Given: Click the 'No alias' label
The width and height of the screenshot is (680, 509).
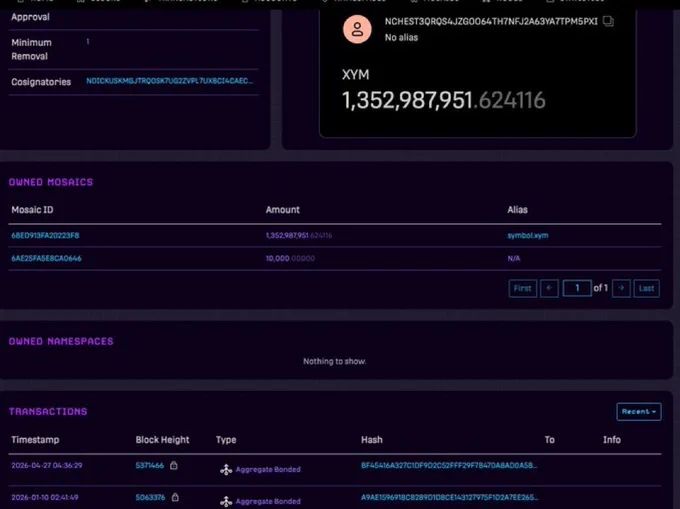Looking at the screenshot, I should tap(402, 38).
